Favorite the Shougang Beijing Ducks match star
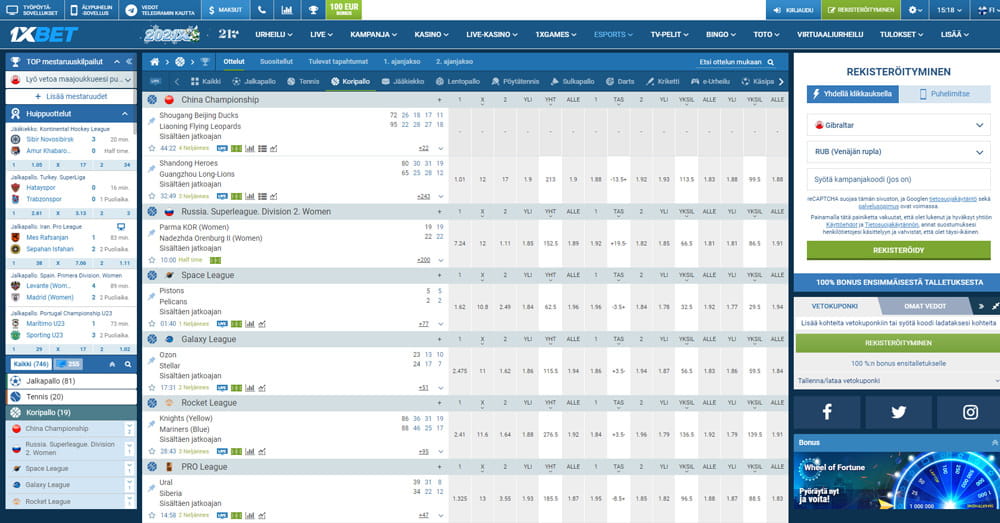Viewport: 1000px width, 523px height. tap(152, 148)
